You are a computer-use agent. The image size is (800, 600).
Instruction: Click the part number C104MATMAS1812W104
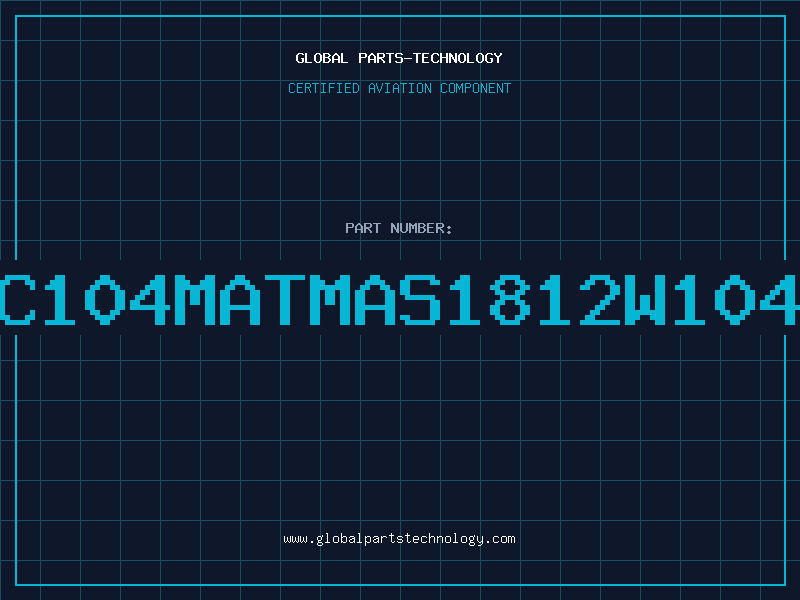[x=400, y=299]
